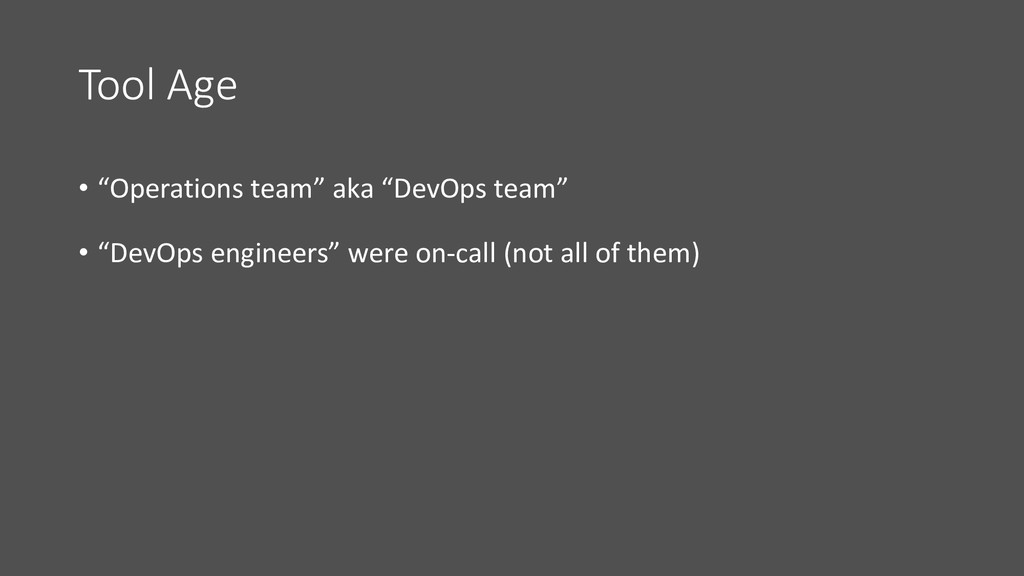Click the "Tool Age" slide title
The height and width of the screenshot is (576, 1024).
coord(157,86)
